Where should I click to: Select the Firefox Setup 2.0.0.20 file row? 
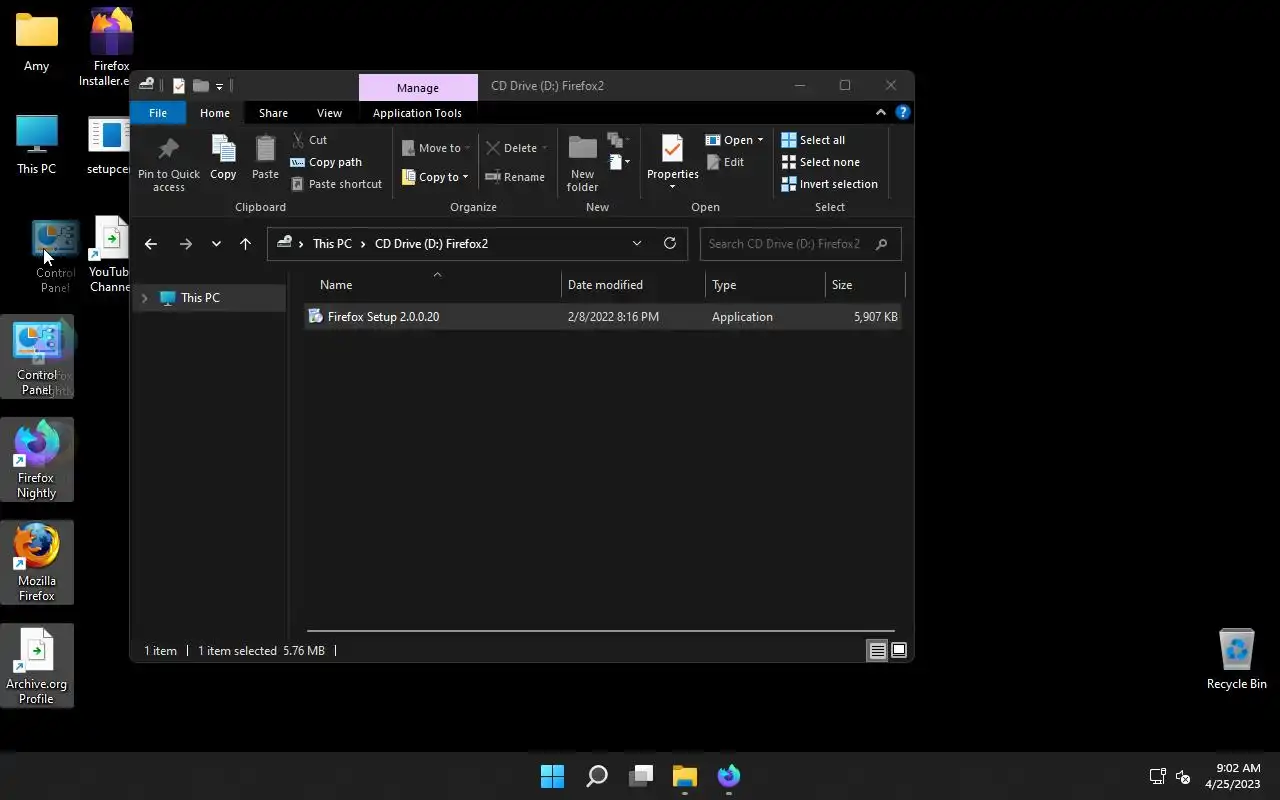coord(603,317)
